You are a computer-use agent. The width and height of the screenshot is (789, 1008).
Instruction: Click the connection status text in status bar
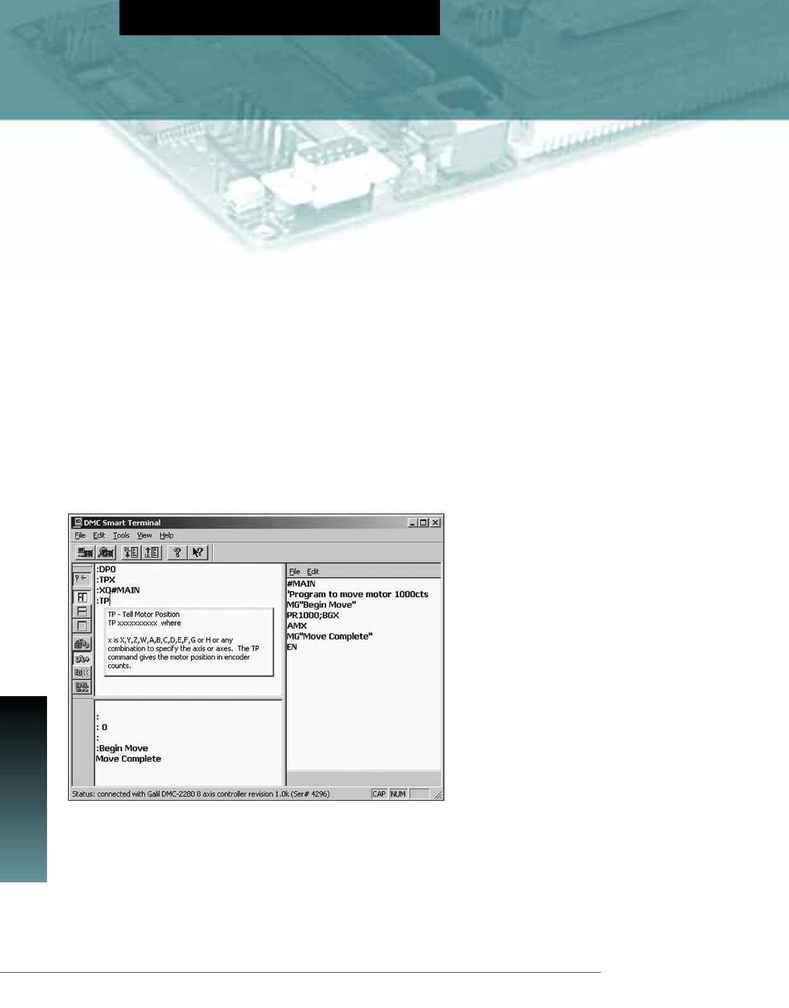pos(201,794)
